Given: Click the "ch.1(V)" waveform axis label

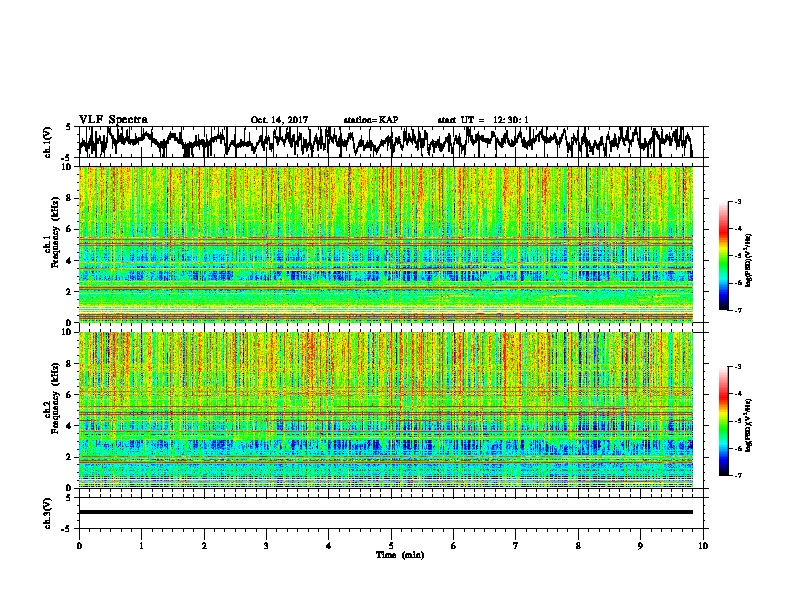Looking at the screenshot, I should 48,142.
